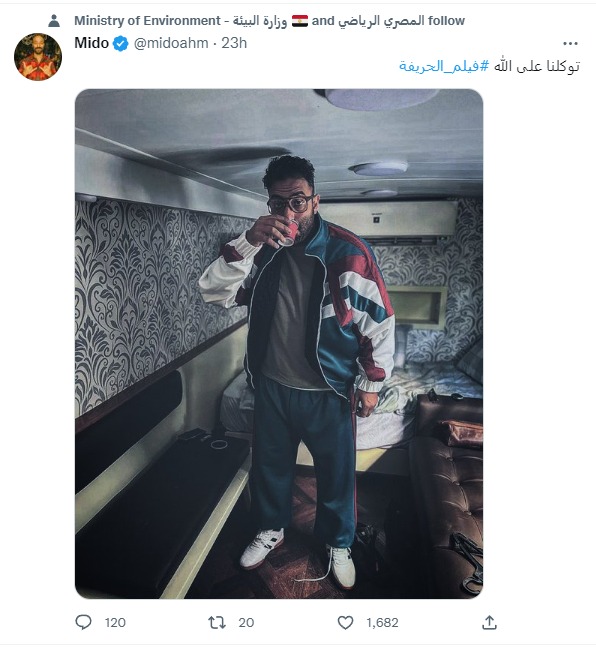Click the 20 retweets count

coord(246,623)
